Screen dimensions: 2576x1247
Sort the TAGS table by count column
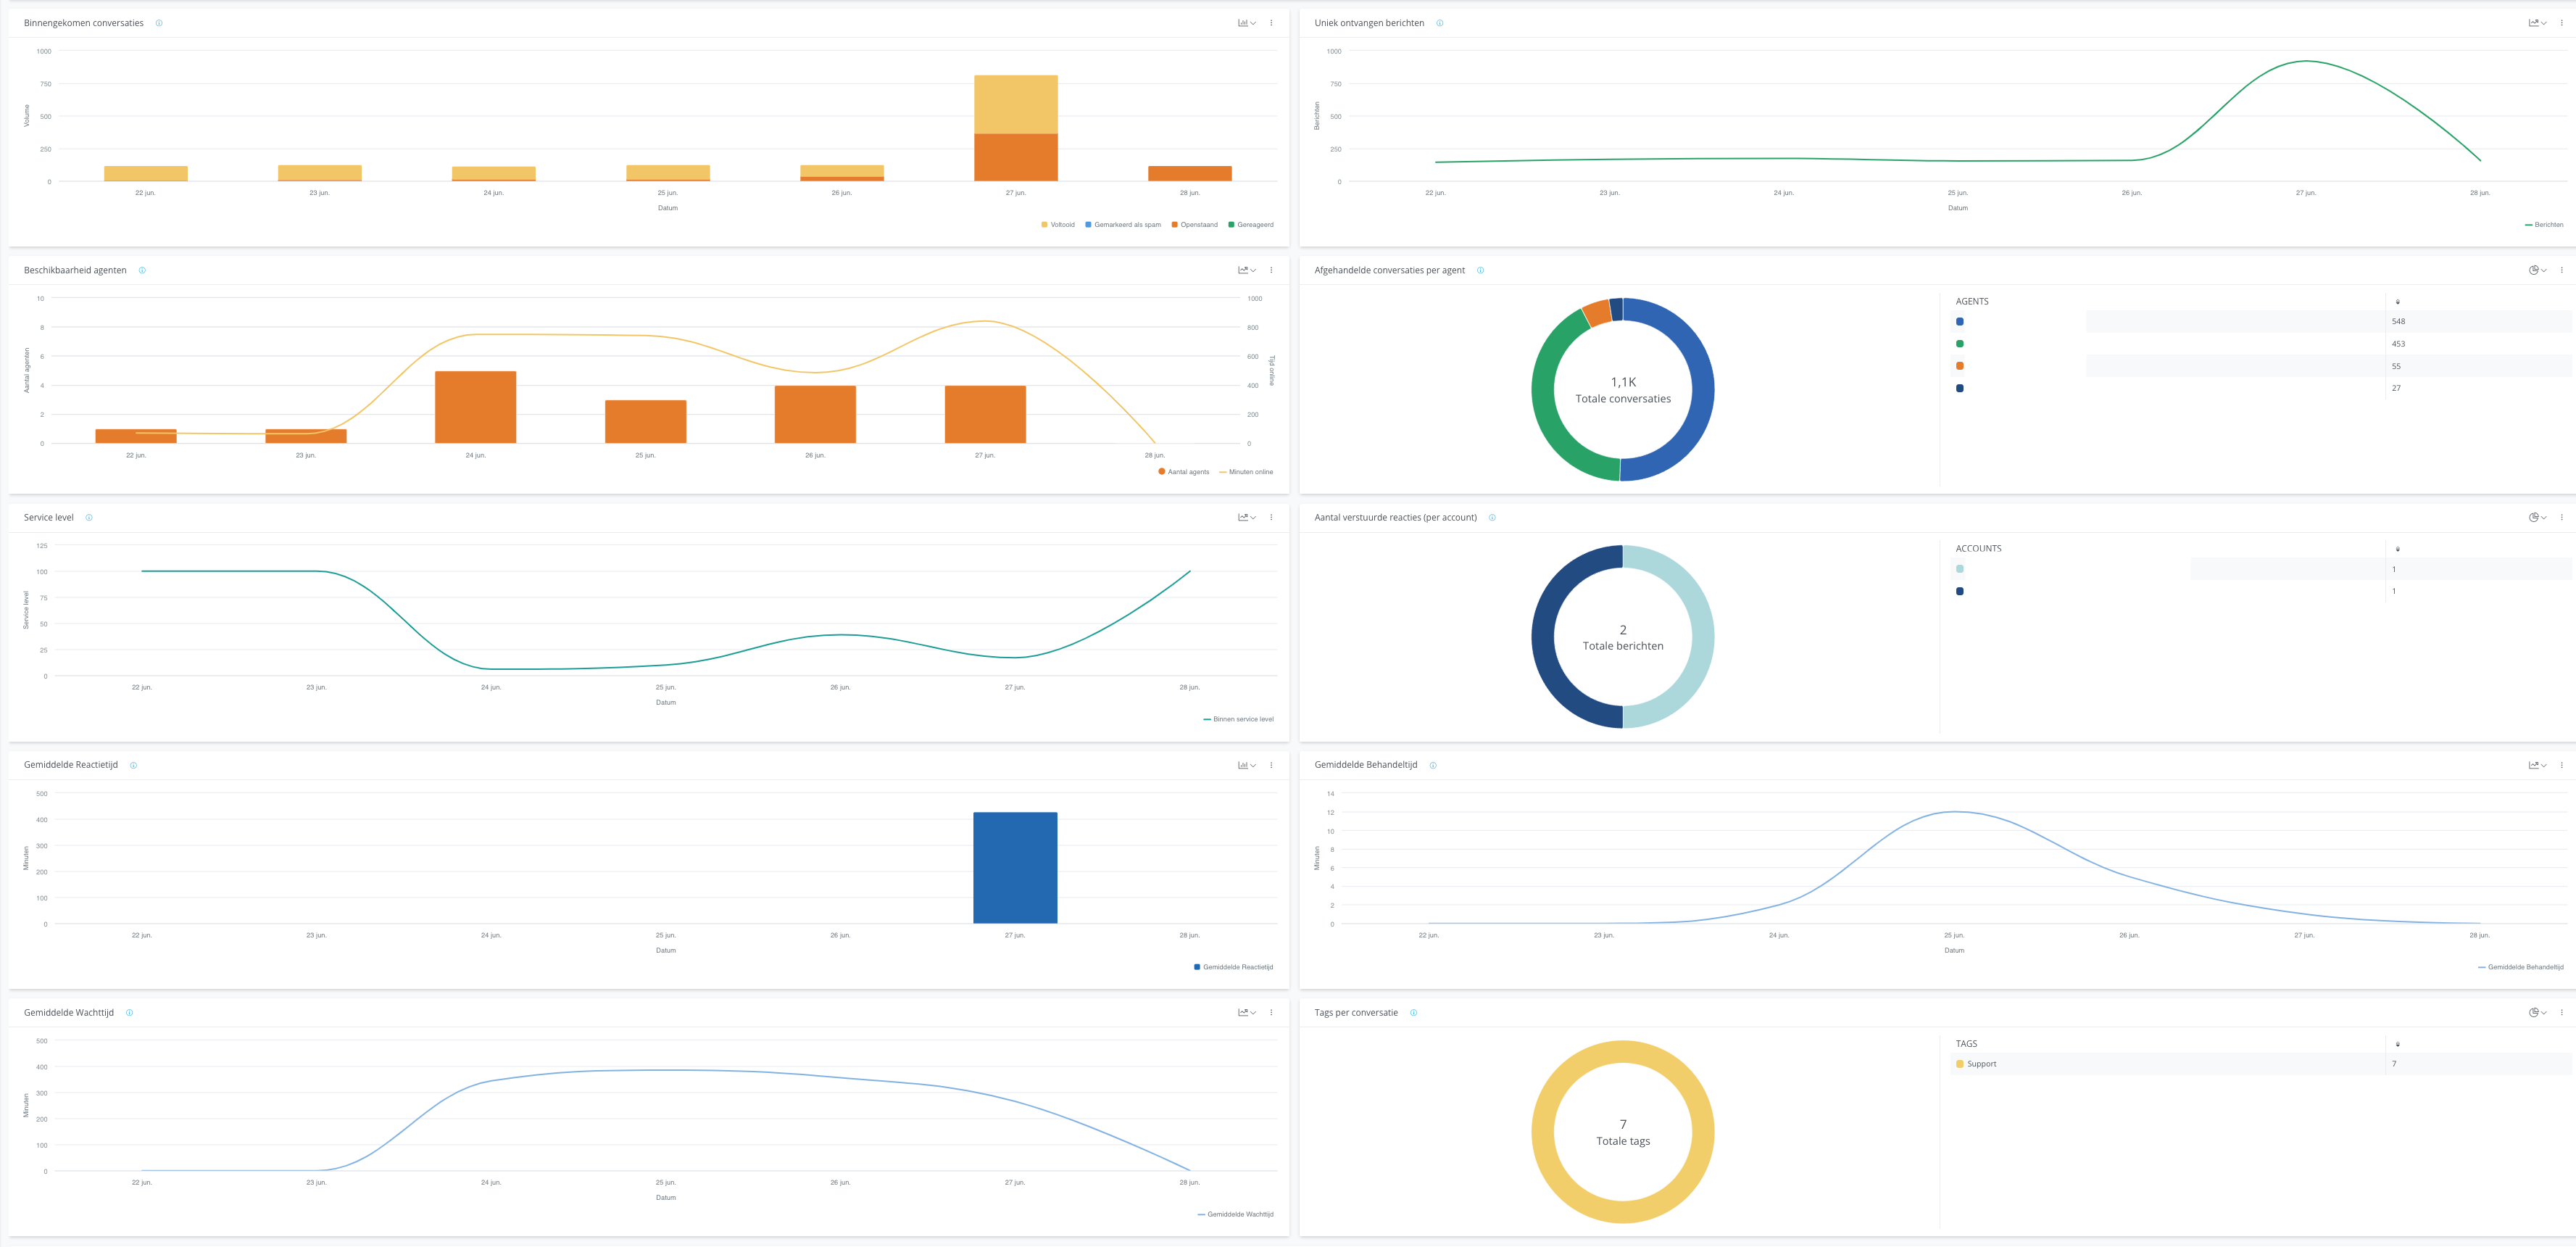click(x=2397, y=1044)
